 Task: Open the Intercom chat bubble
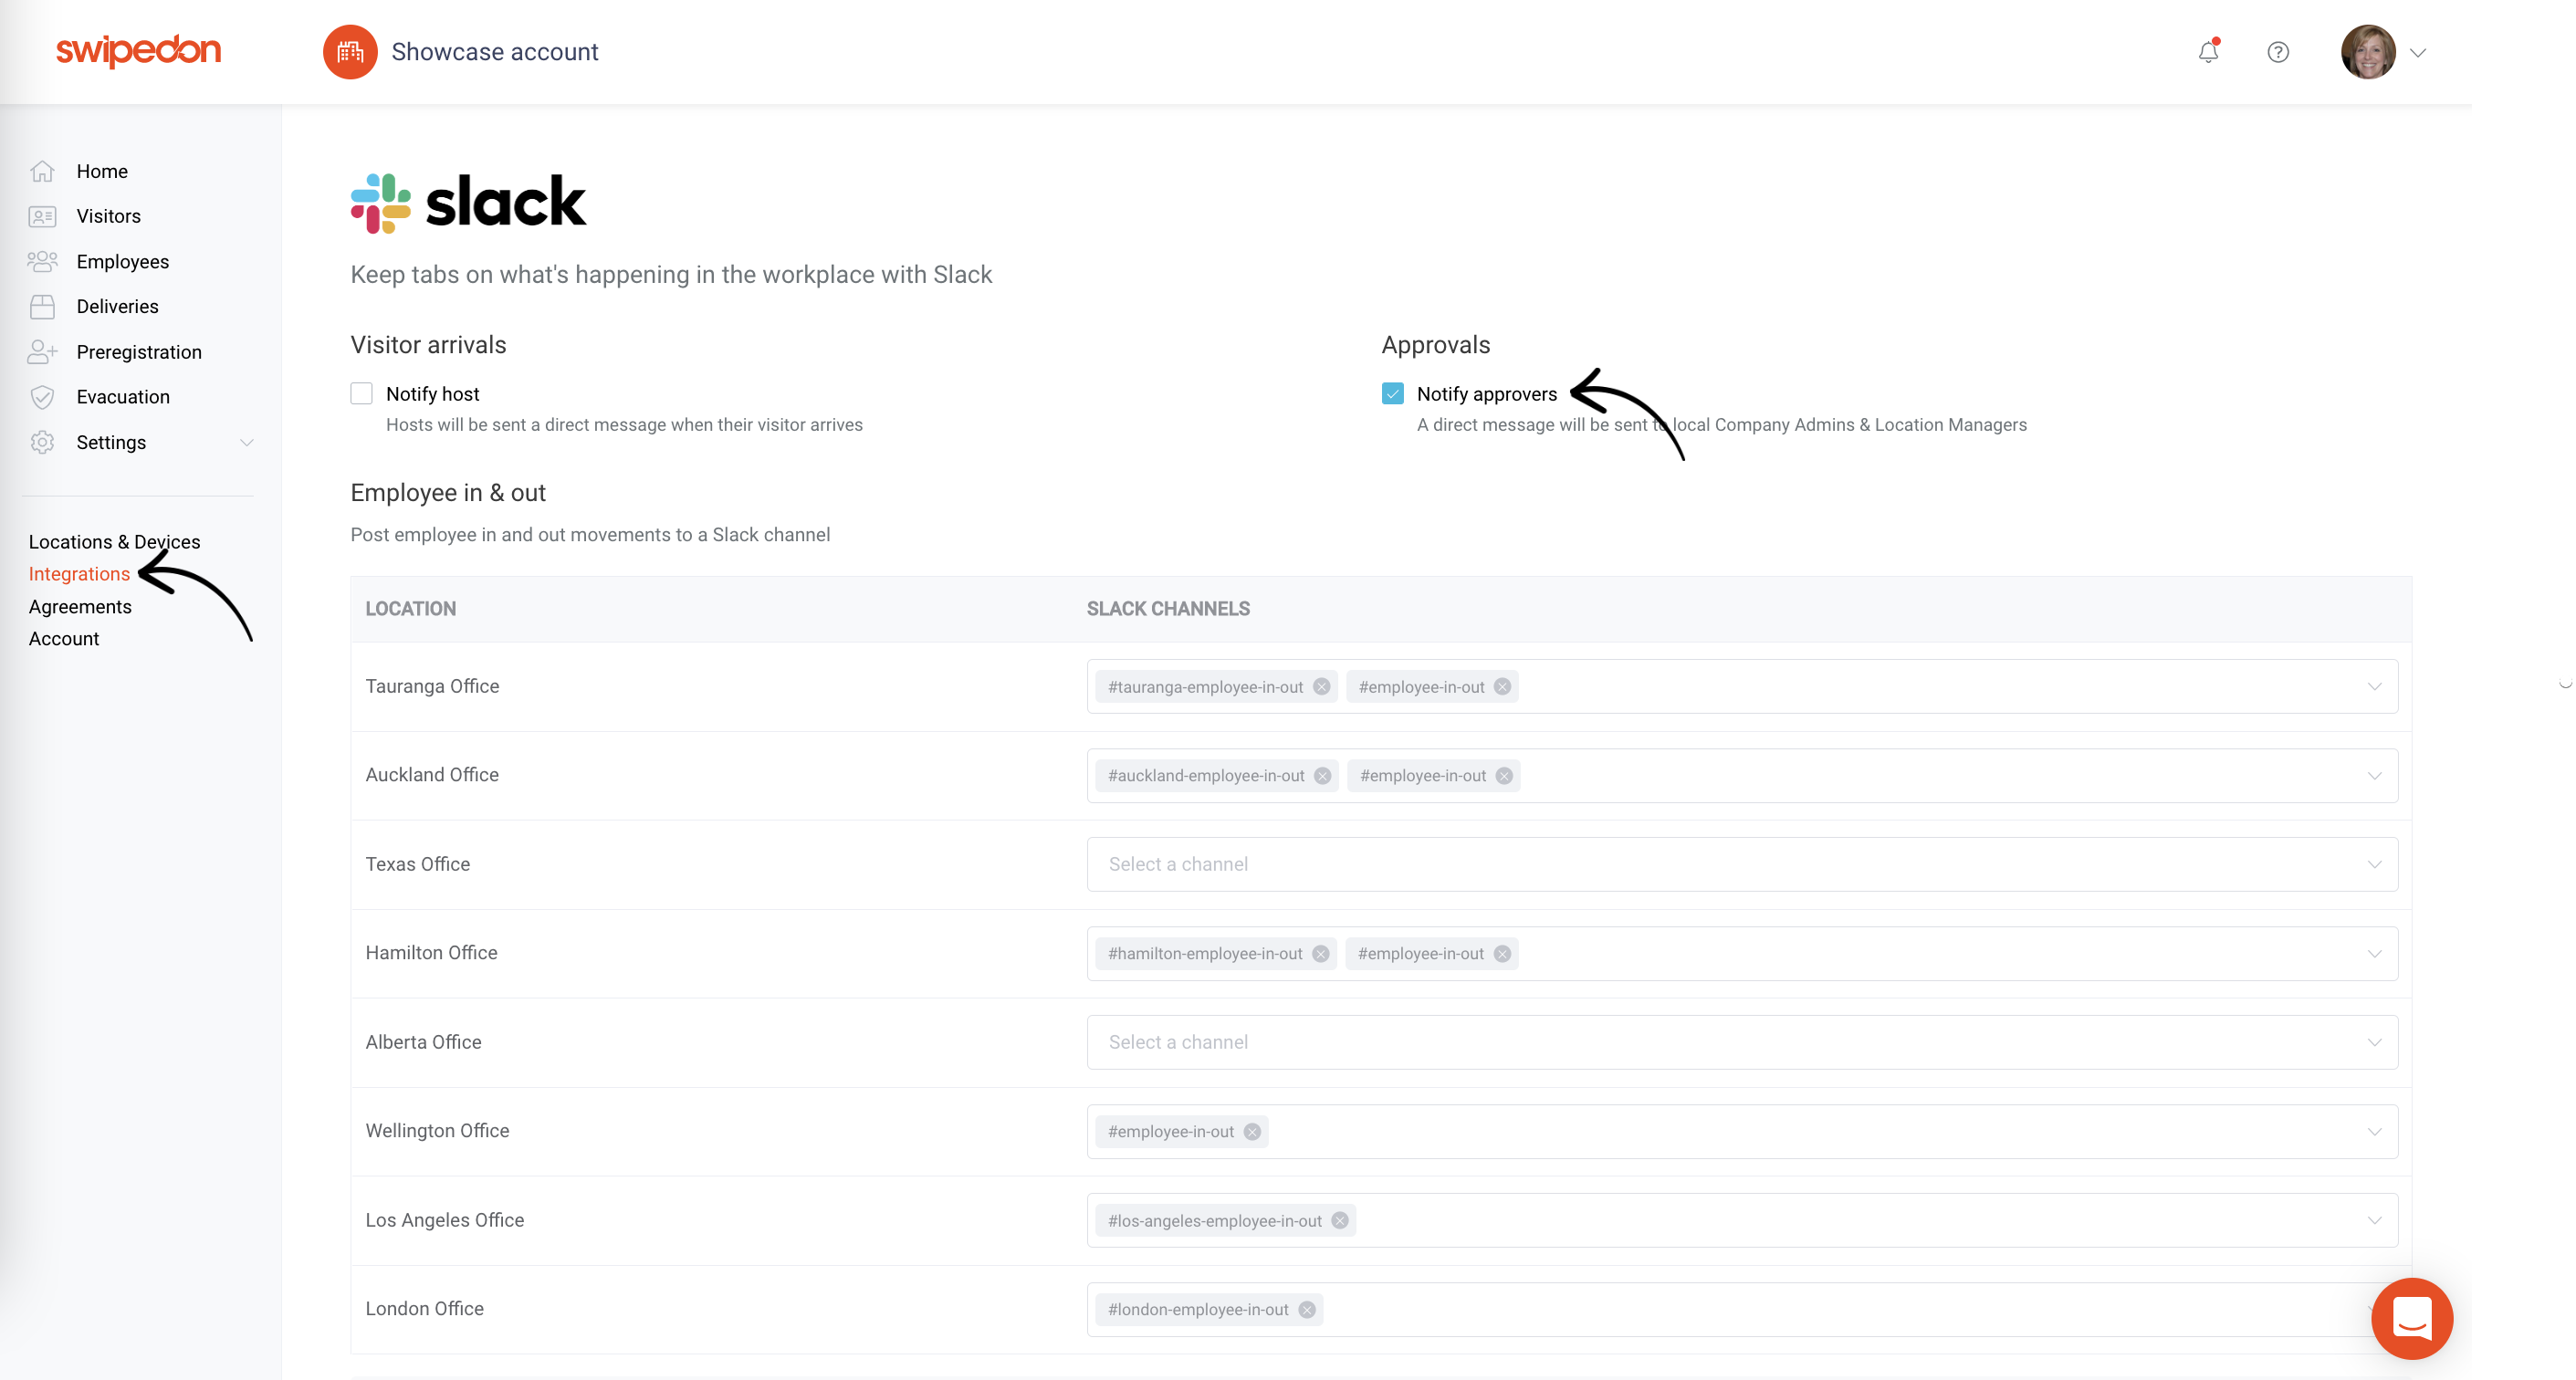coord(2411,1318)
